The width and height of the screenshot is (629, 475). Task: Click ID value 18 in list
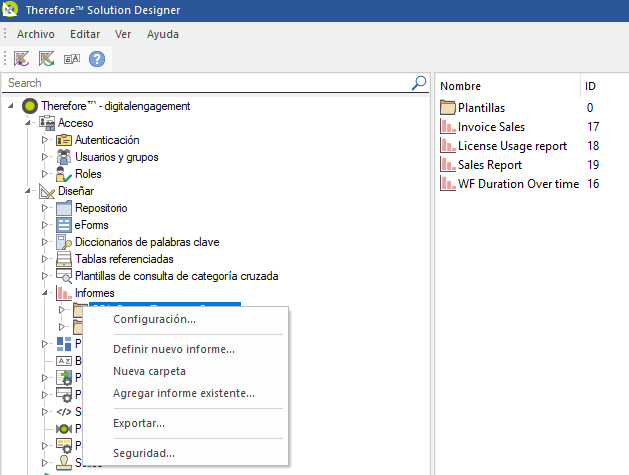(x=593, y=146)
